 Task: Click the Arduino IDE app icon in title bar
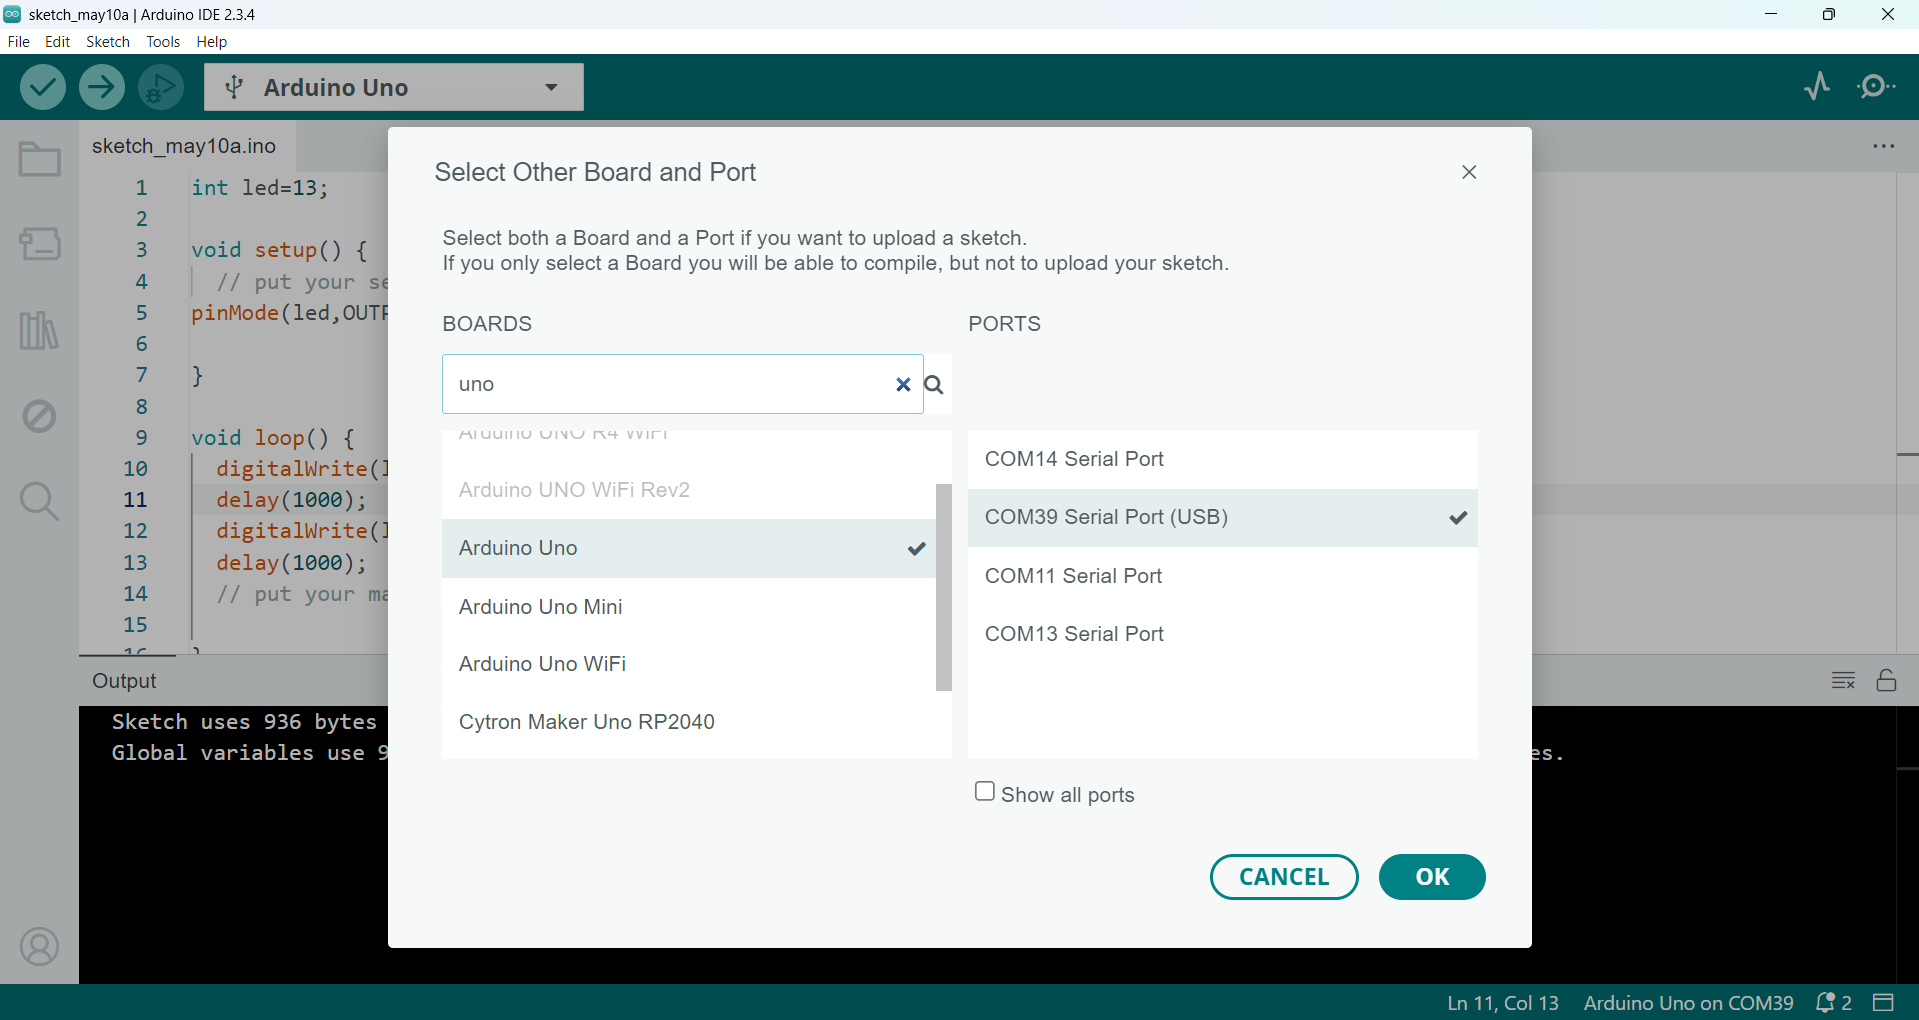(x=12, y=14)
